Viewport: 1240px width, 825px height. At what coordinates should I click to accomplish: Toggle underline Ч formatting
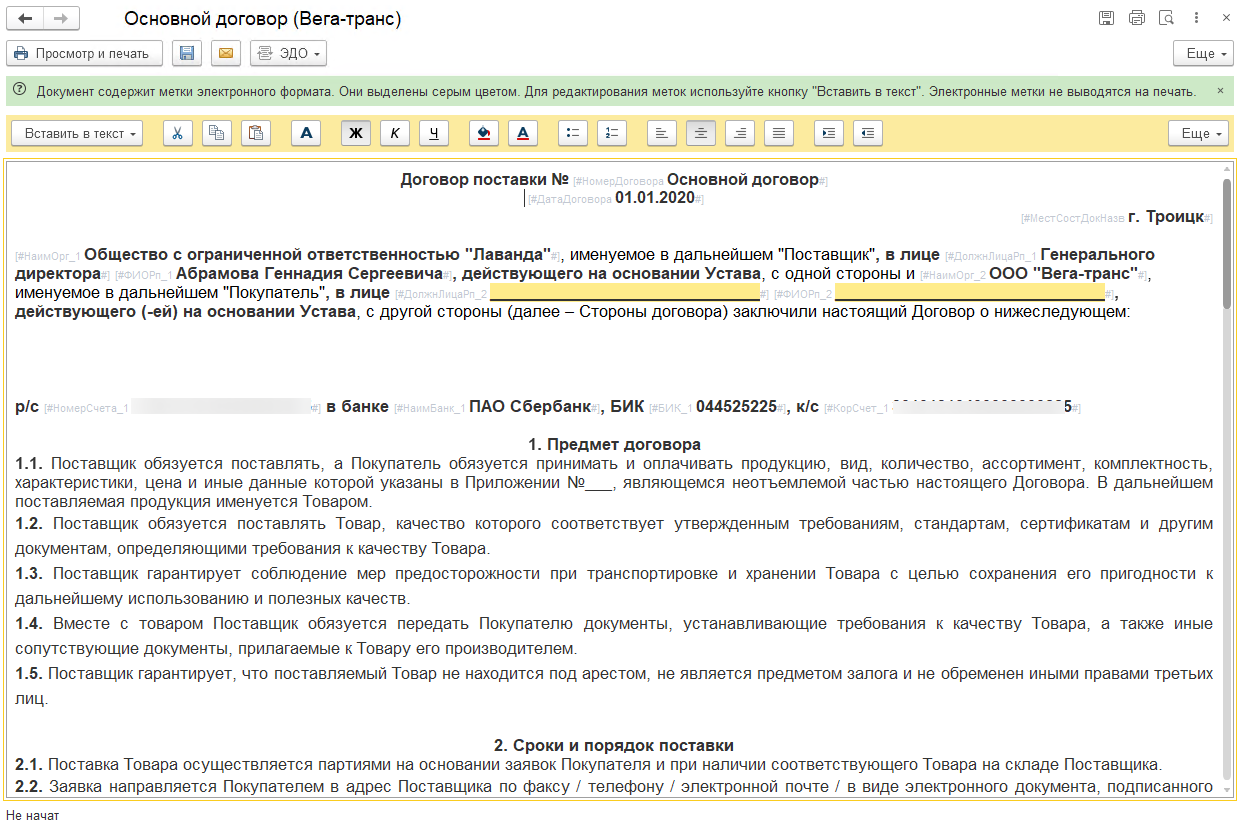[434, 133]
